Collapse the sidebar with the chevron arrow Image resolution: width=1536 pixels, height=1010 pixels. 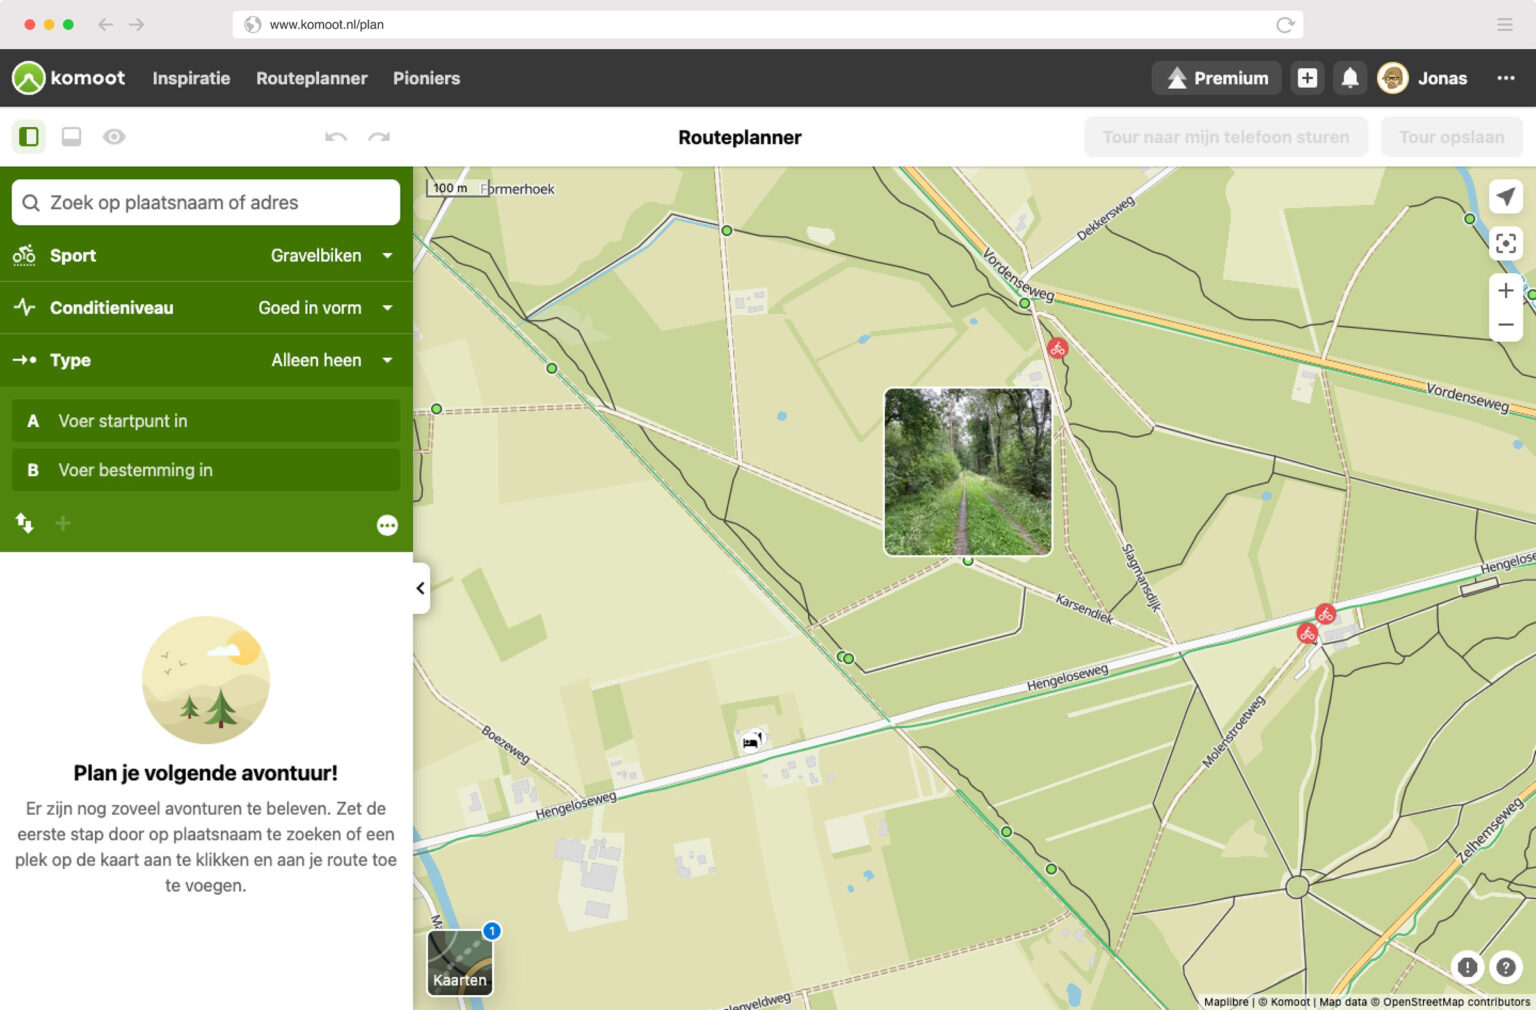pos(419,589)
